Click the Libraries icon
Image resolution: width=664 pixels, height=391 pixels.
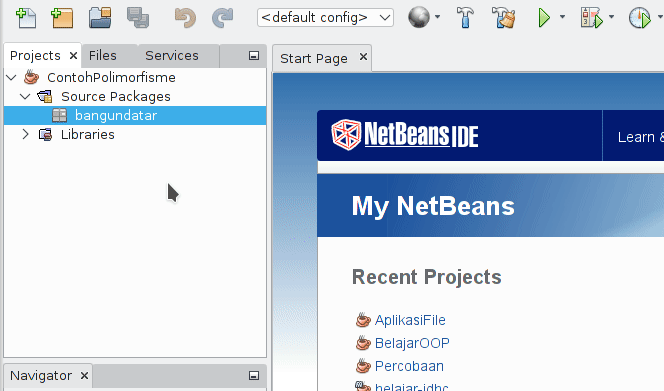click(x=45, y=135)
